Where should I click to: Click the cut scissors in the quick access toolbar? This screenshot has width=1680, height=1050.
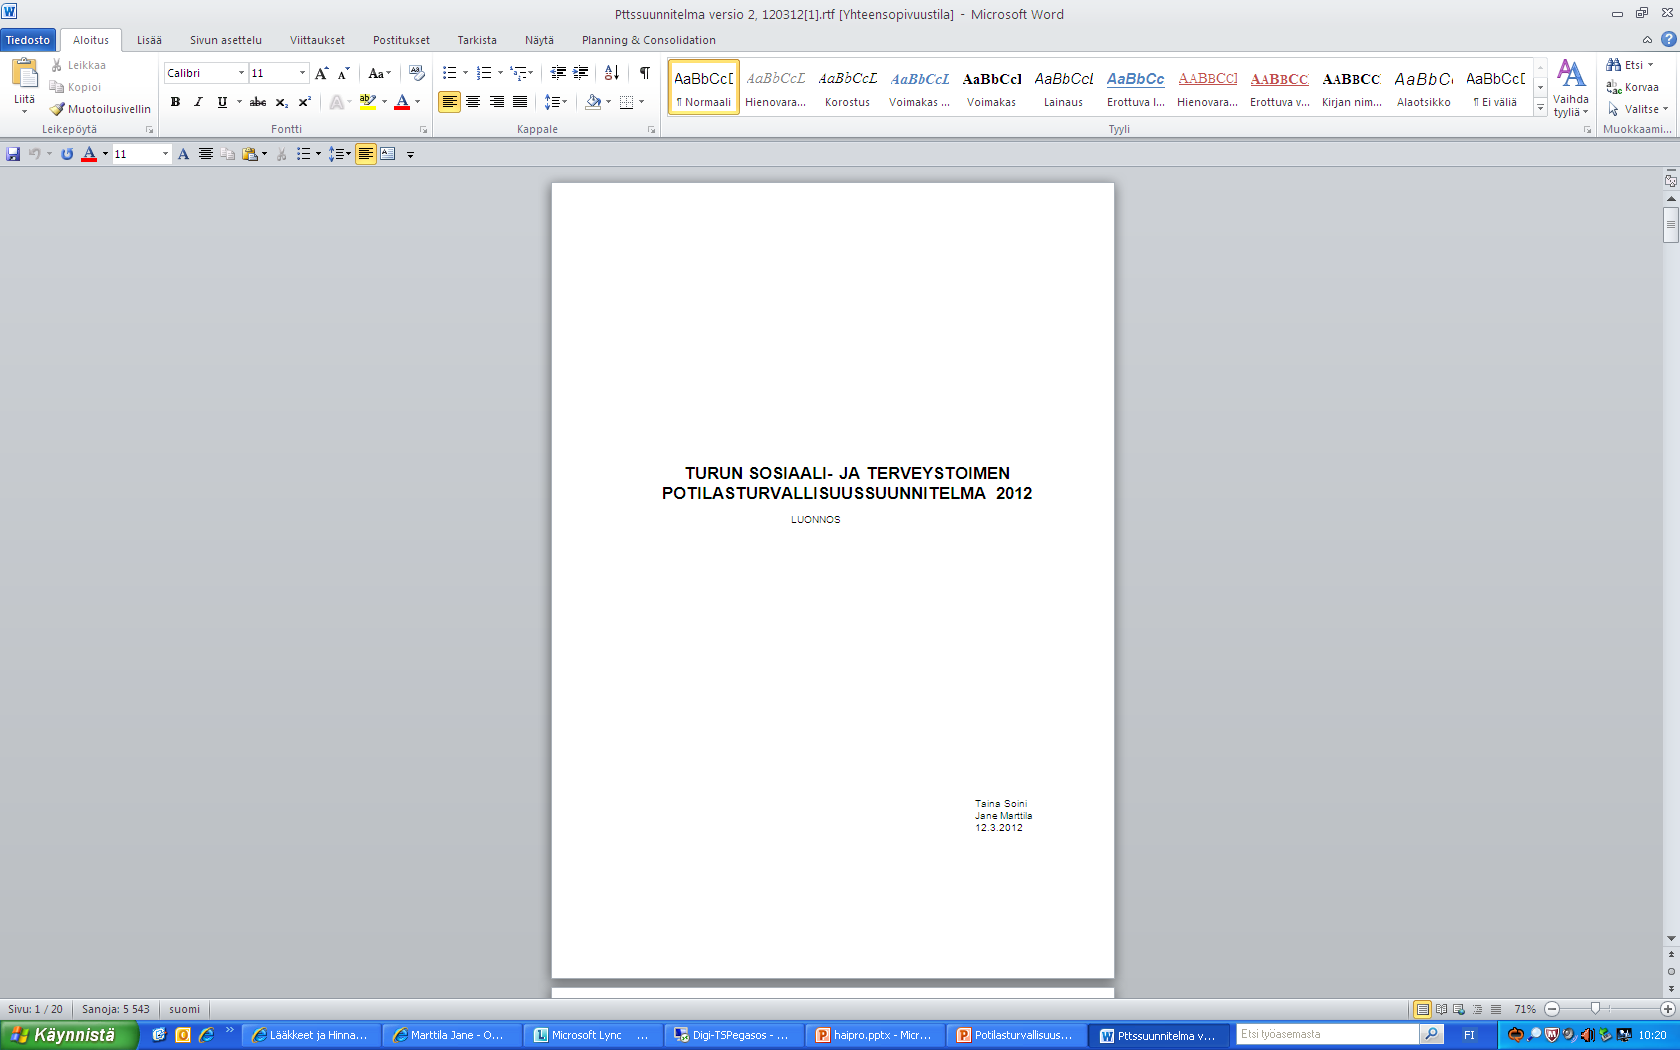click(282, 154)
